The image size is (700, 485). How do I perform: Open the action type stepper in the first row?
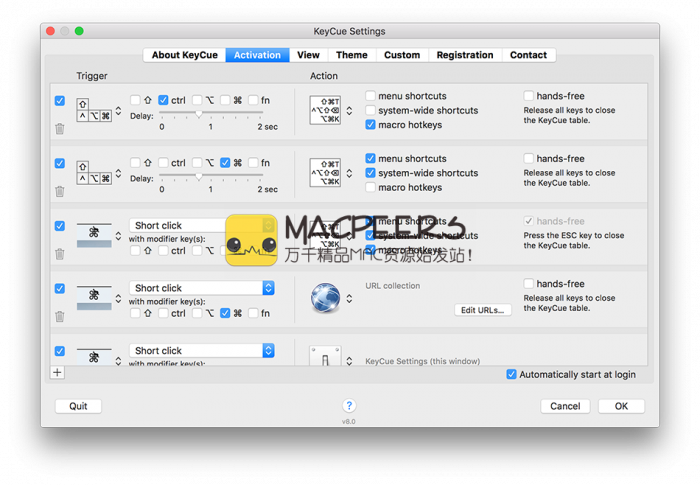[x=349, y=110]
